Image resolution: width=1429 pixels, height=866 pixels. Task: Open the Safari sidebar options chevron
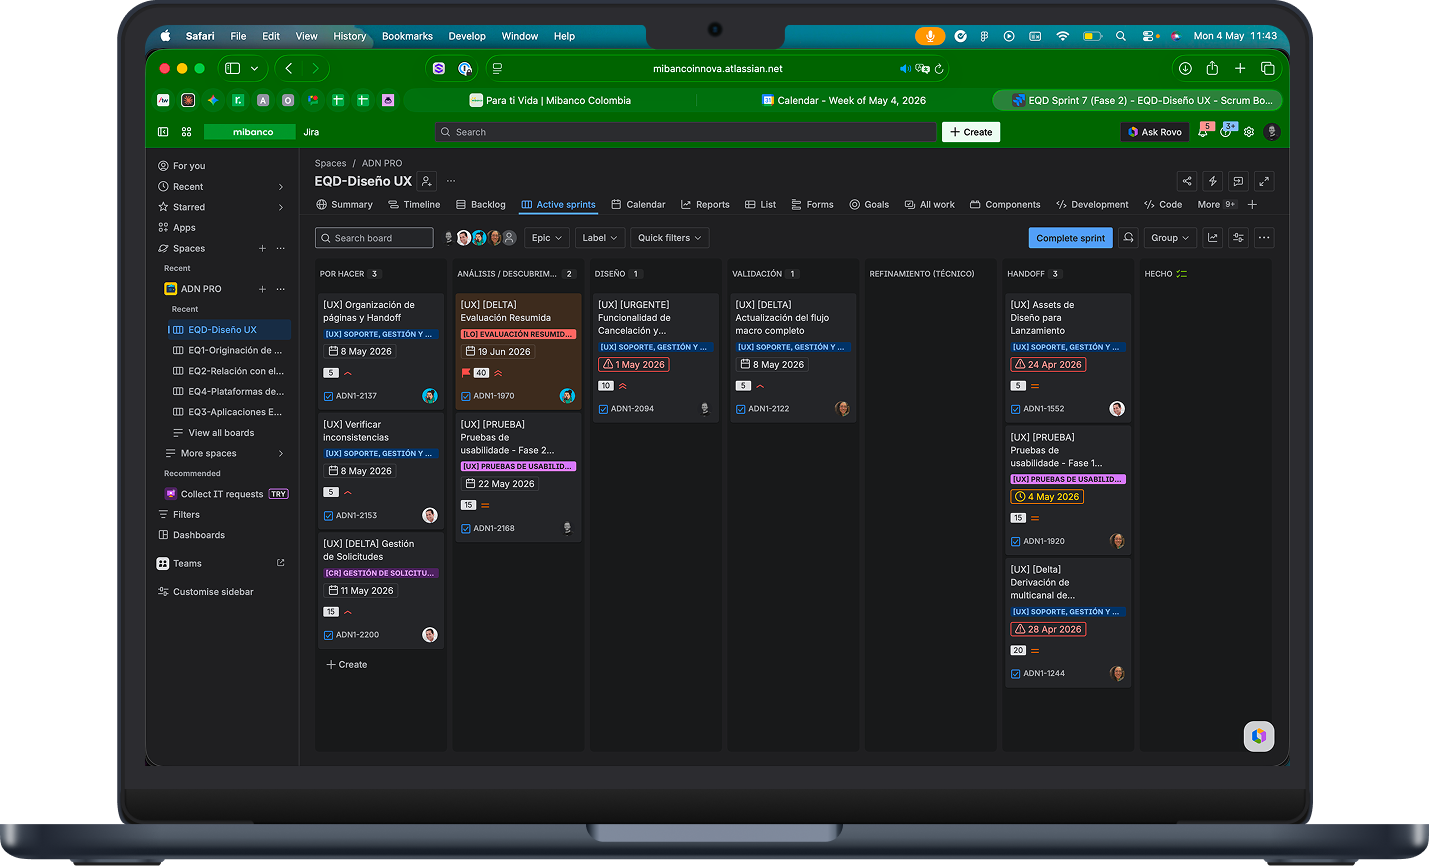(255, 68)
